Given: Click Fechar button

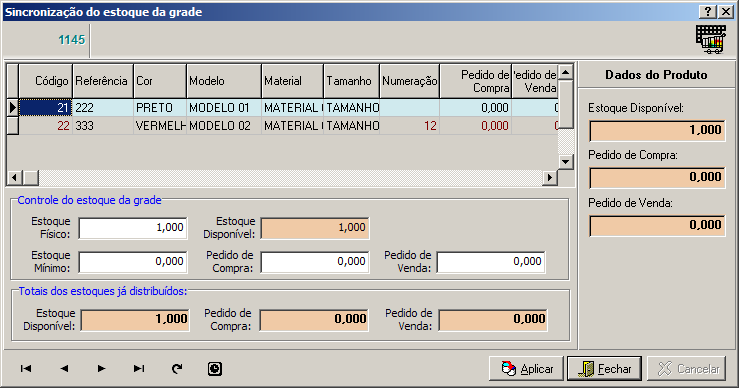Looking at the screenshot, I should point(604,368).
